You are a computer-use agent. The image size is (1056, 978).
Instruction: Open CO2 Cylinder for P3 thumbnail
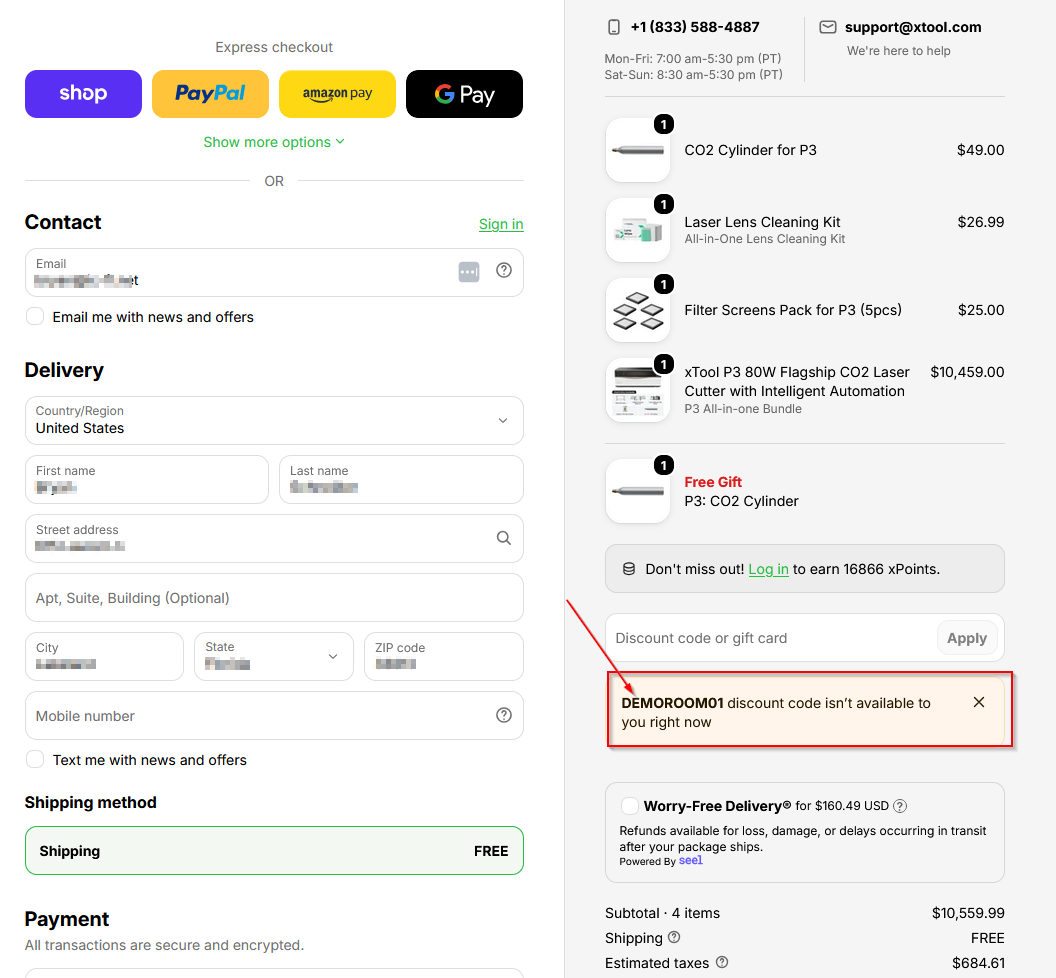pyautogui.click(x=638, y=150)
